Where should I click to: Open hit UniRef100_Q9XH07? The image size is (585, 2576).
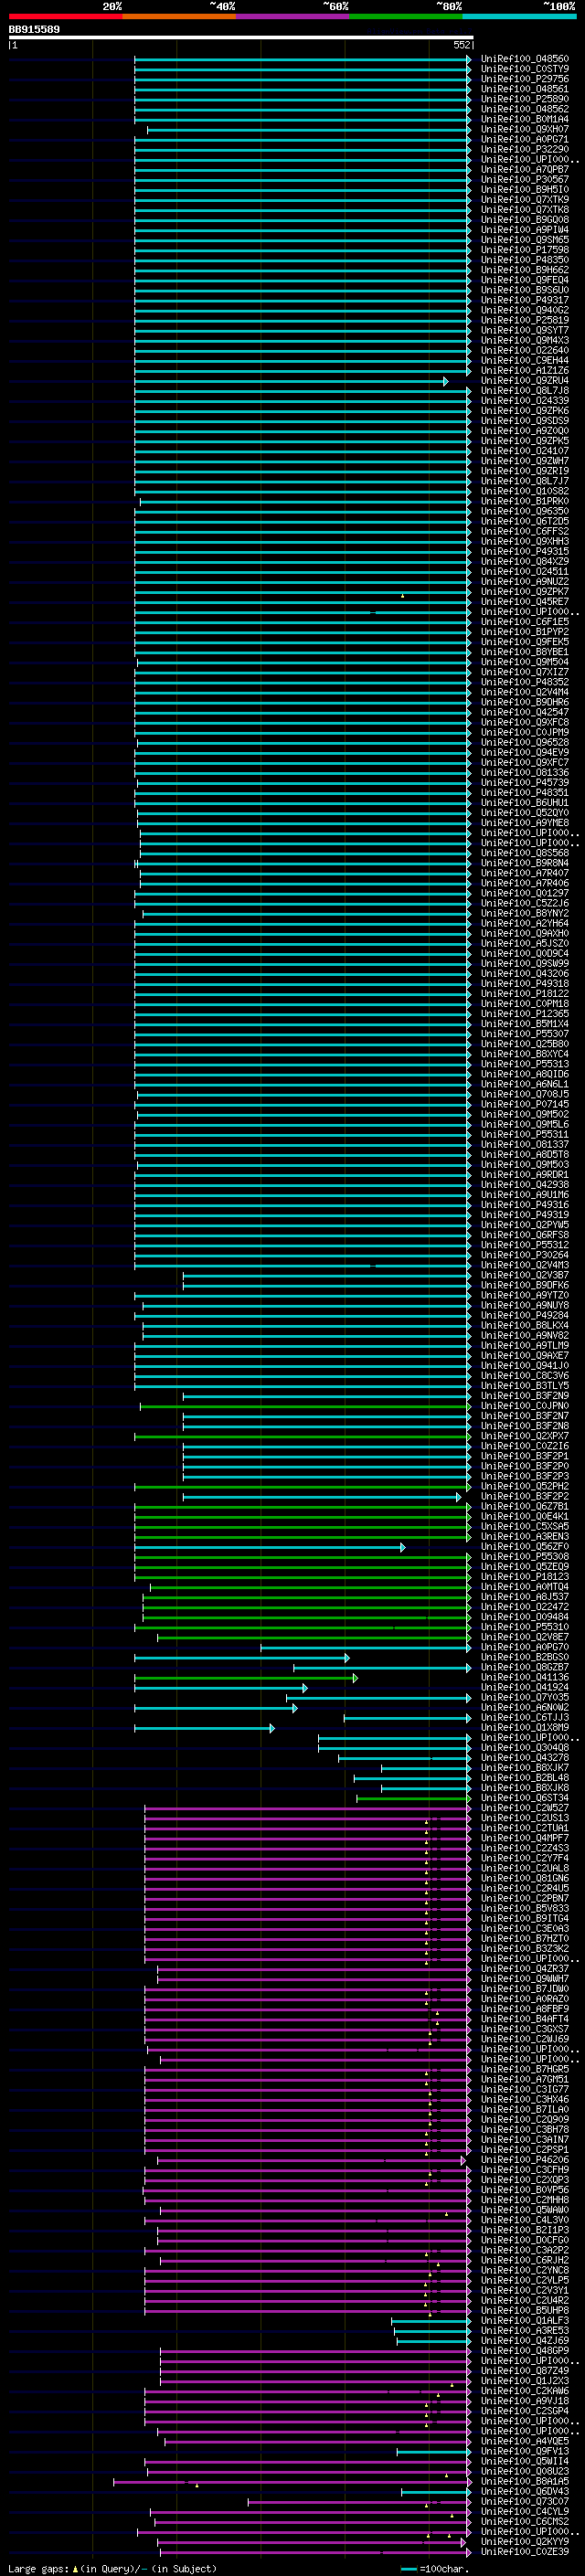coord(525,129)
